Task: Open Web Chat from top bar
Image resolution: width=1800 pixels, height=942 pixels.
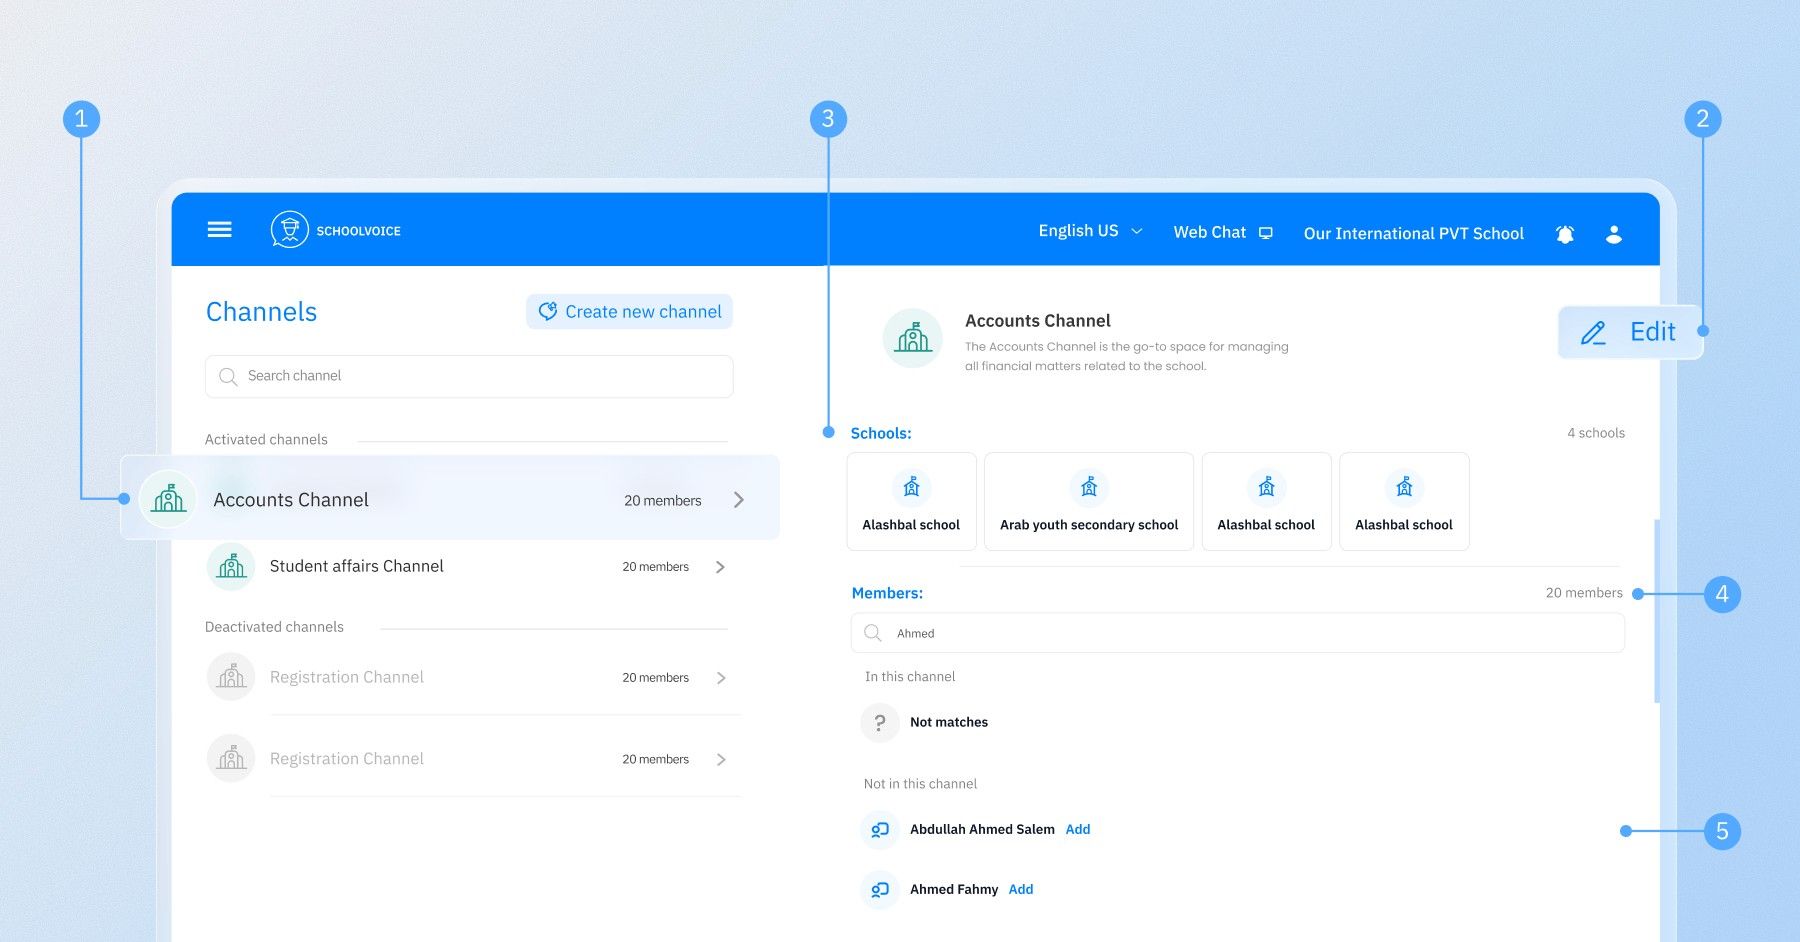Action: coord(1209,232)
